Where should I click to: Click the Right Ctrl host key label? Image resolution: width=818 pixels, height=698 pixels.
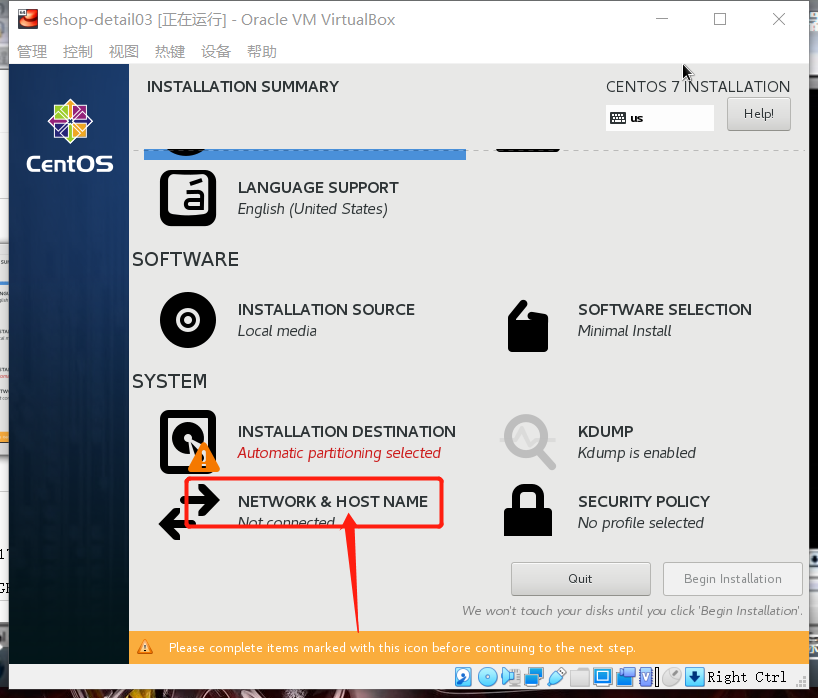pyautogui.click(x=747, y=677)
